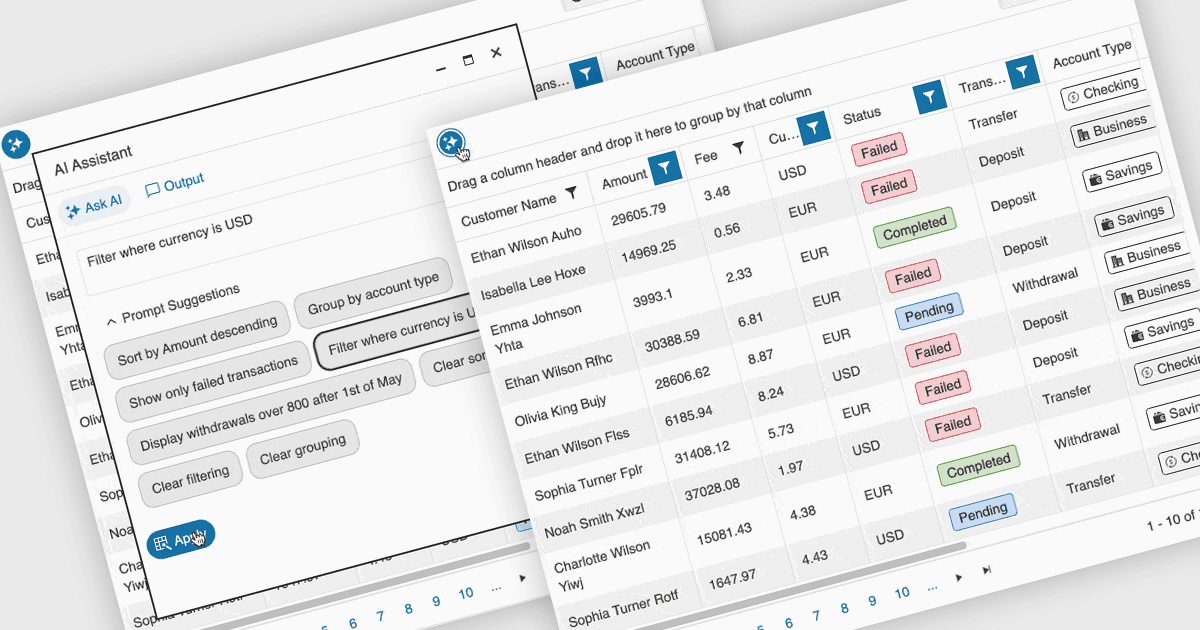Open the AI assistant button on the back grid
Screen dimensions: 1200x630
15,145
